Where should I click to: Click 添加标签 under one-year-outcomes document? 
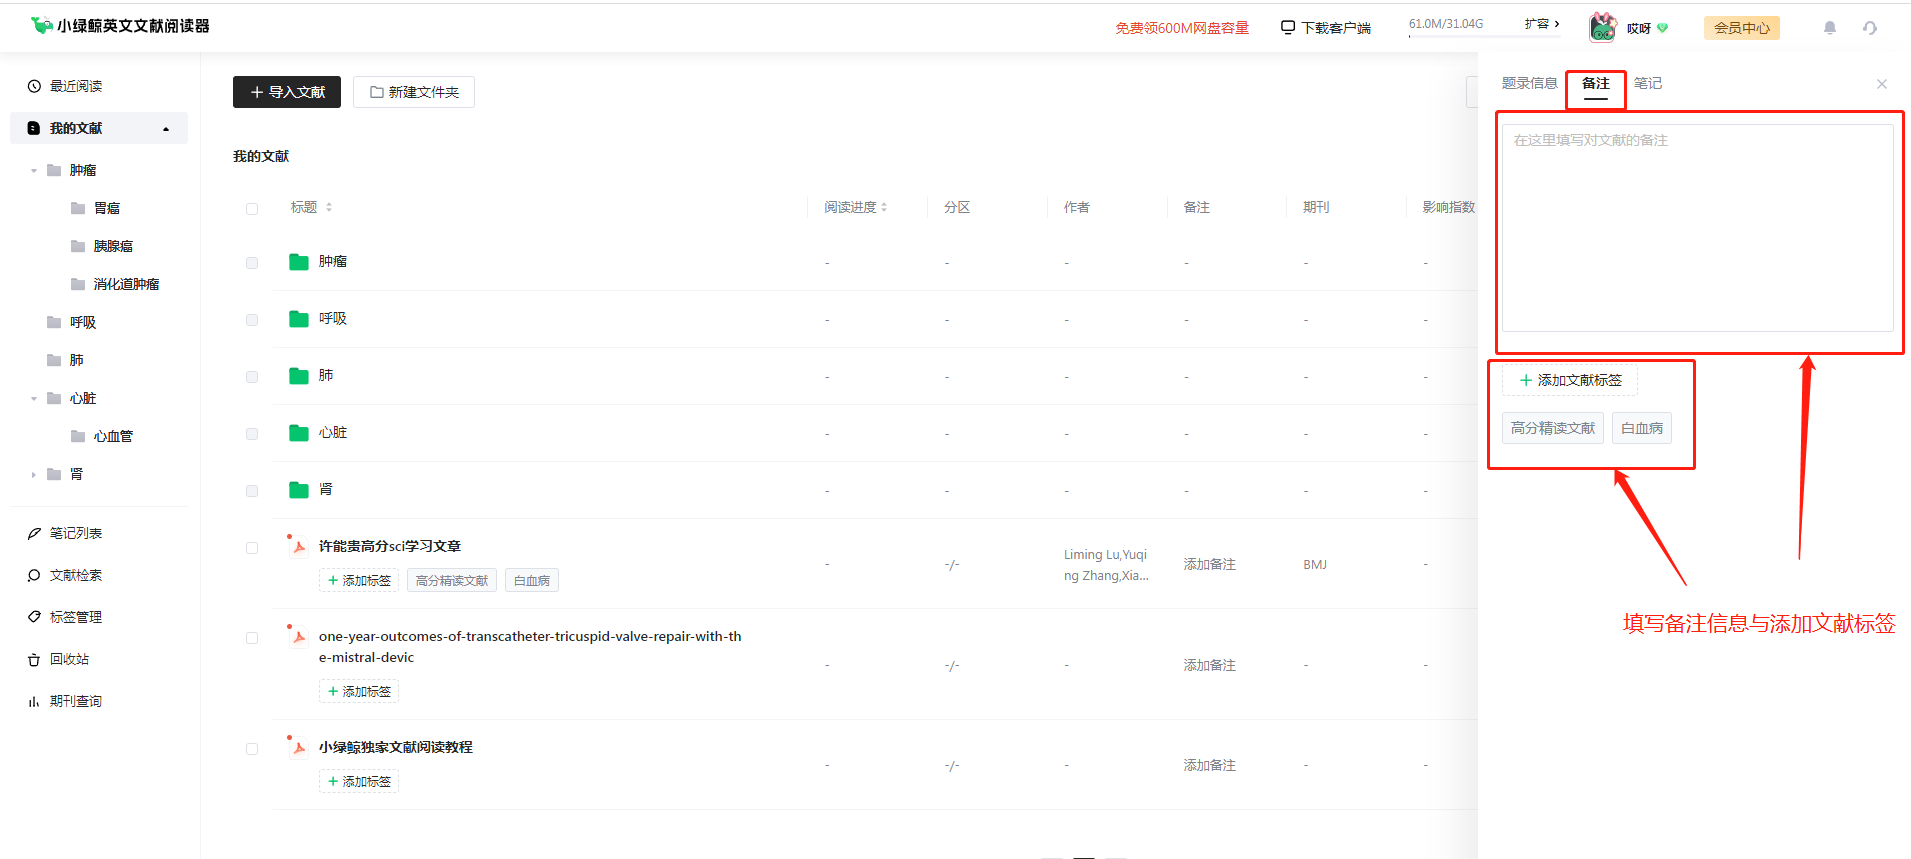[359, 691]
